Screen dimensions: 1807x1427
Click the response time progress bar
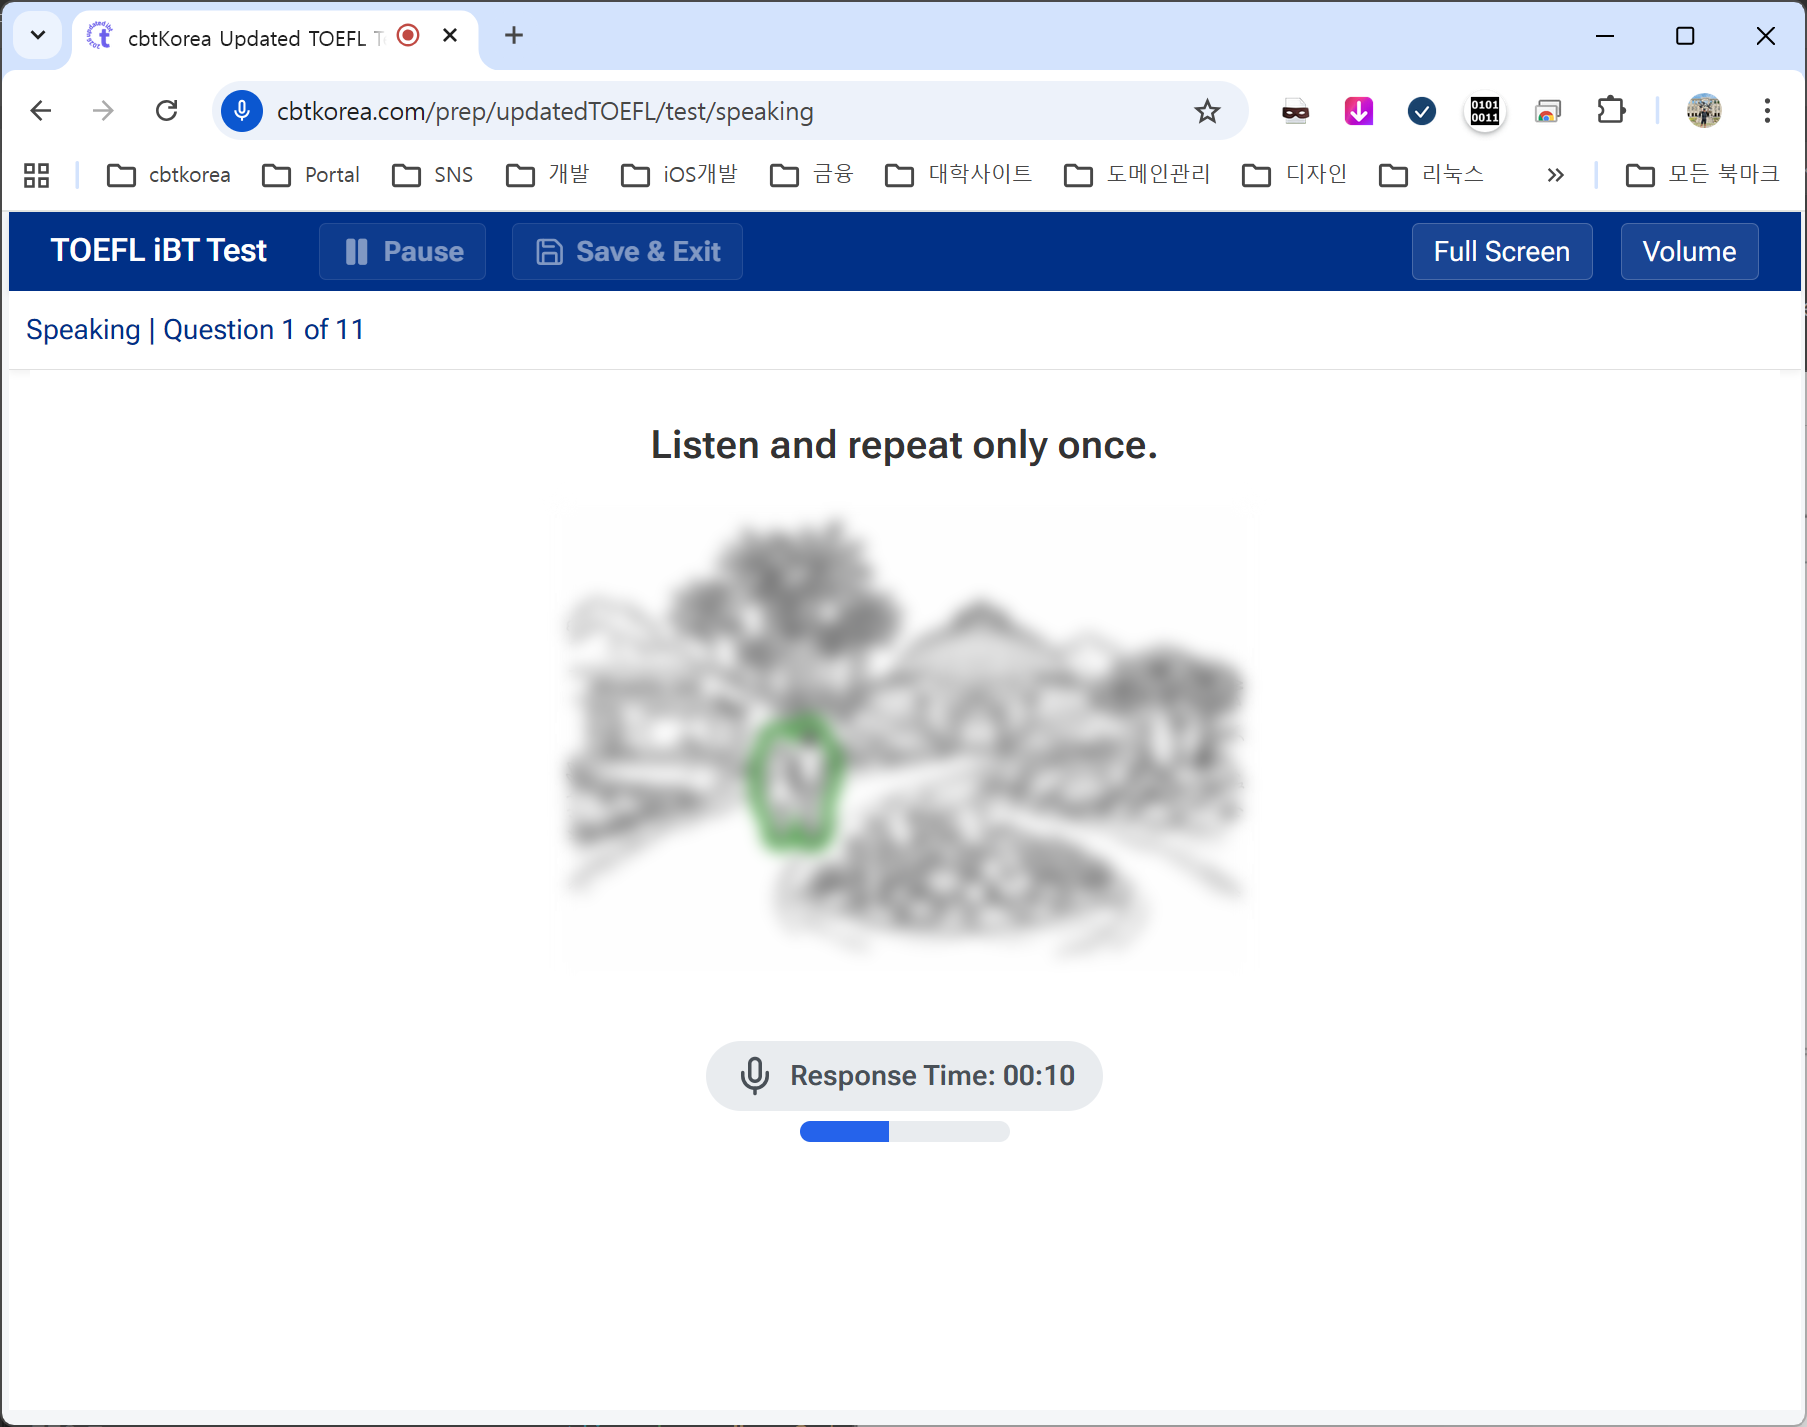pyautogui.click(x=904, y=1131)
